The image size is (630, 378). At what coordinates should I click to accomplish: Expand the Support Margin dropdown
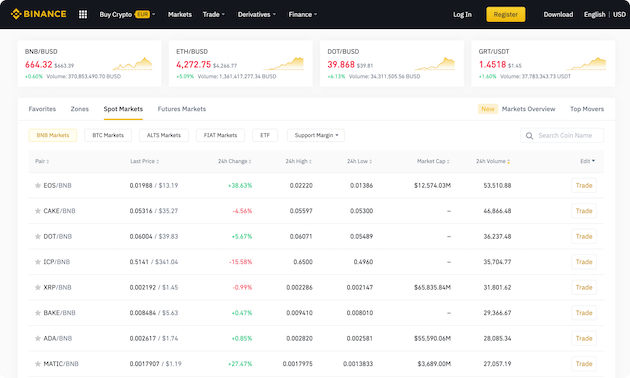[x=316, y=135]
